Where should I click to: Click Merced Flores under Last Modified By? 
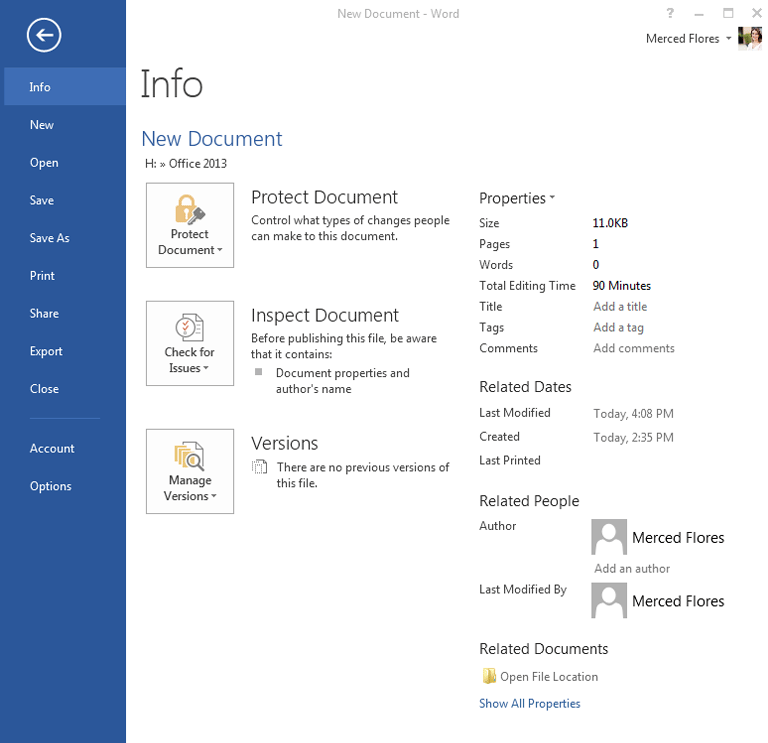pos(678,601)
